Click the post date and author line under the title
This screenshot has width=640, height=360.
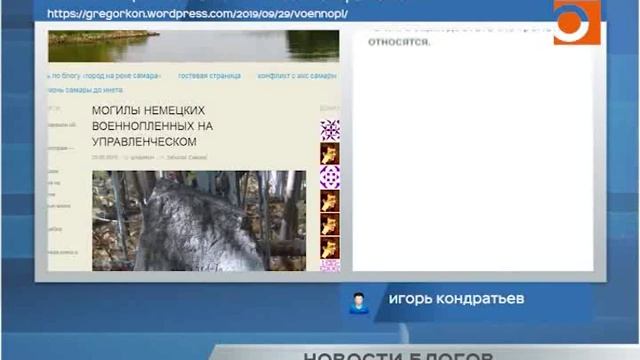(x=149, y=157)
